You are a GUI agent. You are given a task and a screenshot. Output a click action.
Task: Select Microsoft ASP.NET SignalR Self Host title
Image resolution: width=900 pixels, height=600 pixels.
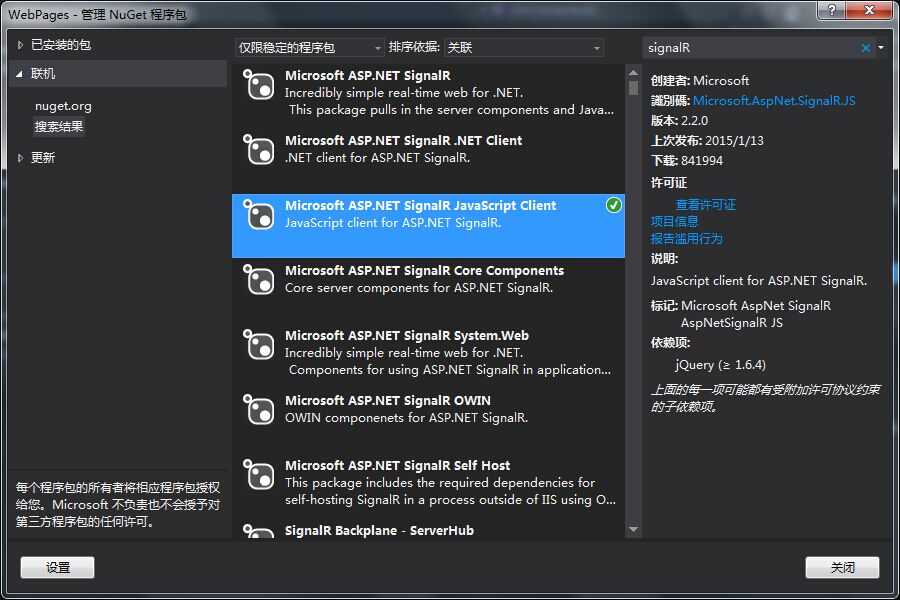398,466
